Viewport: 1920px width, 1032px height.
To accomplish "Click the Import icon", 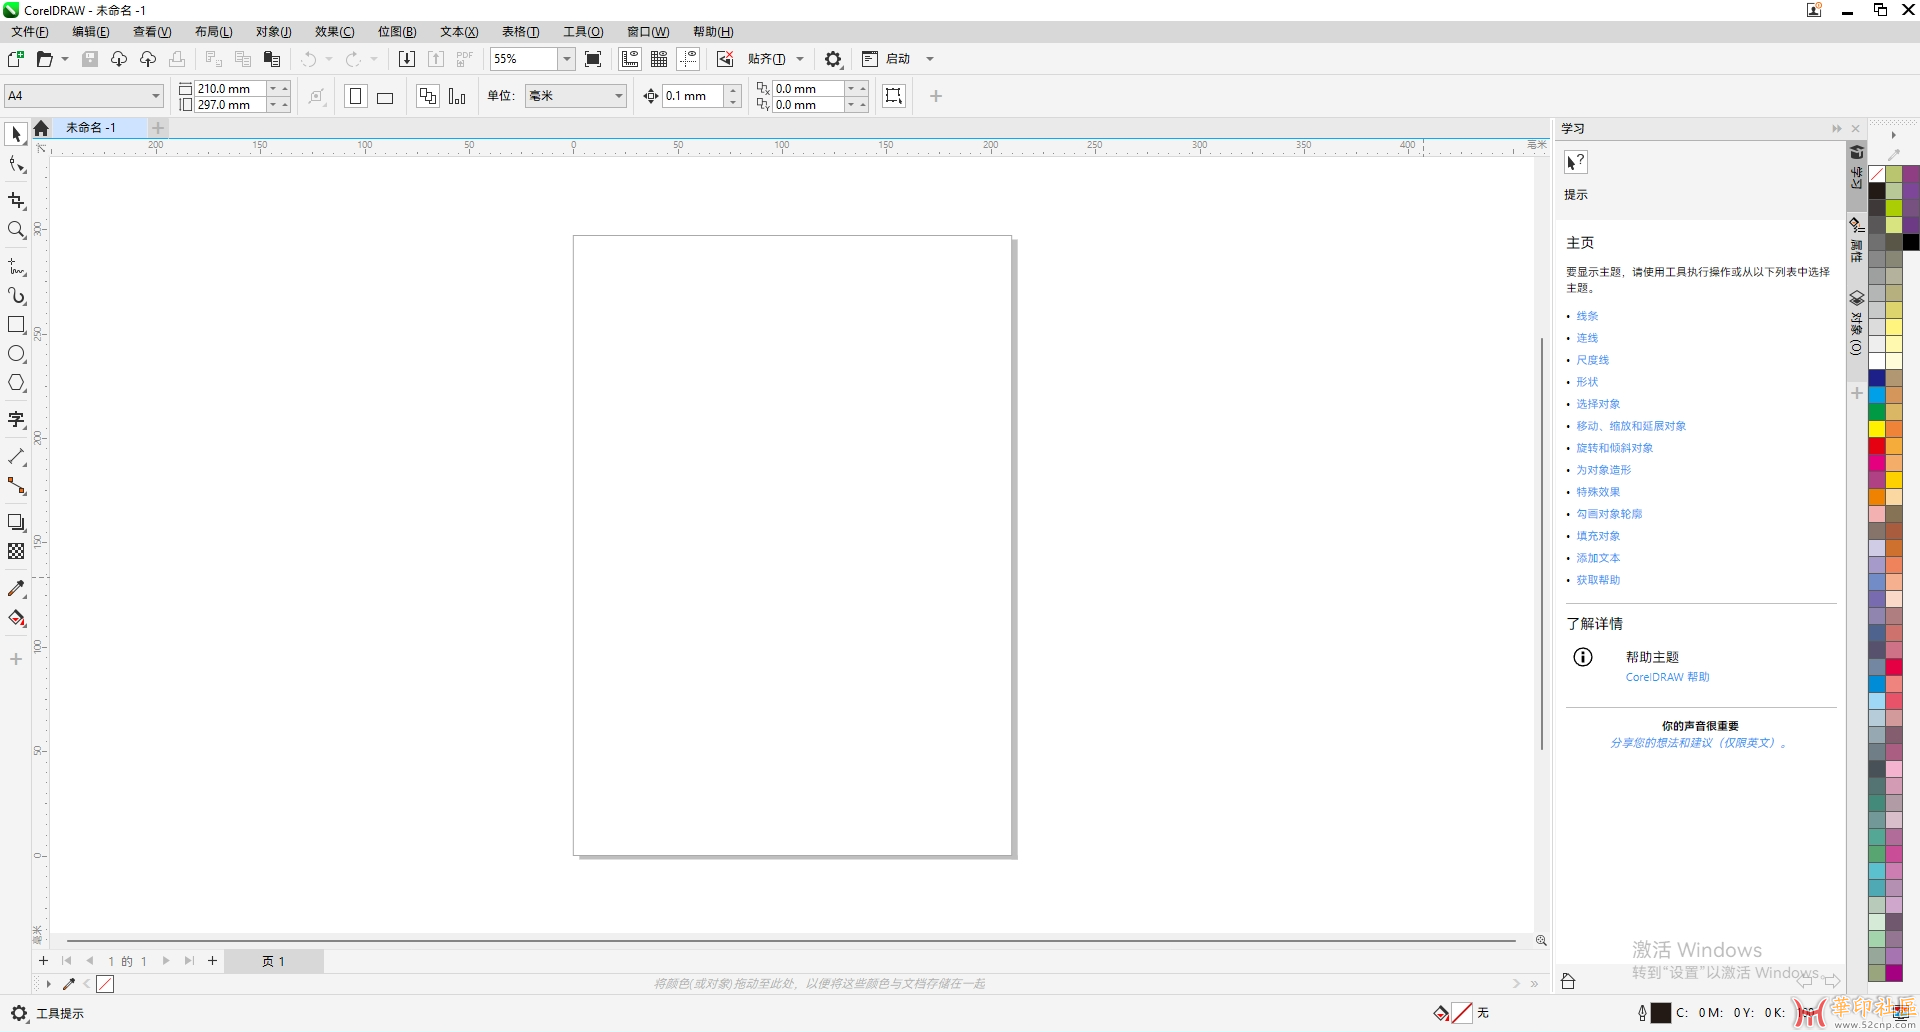I will pyautogui.click(x=407, y=59).
